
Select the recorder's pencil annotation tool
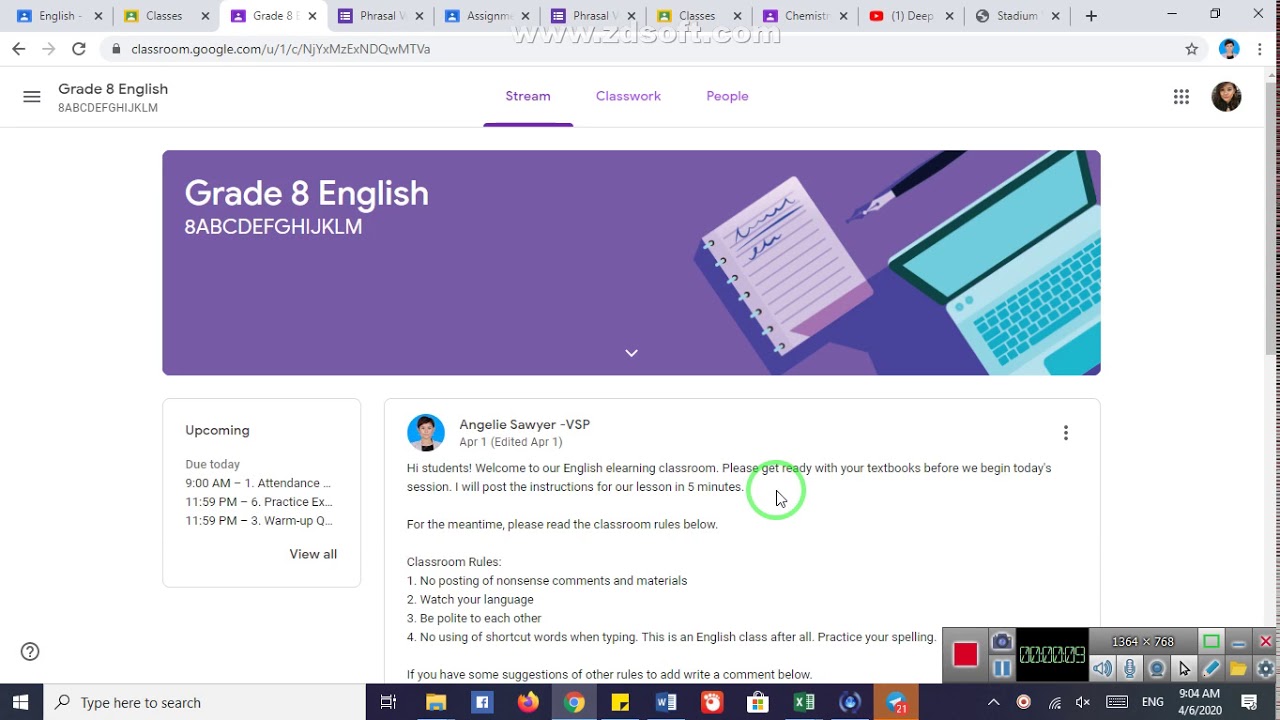(1211, 668)
